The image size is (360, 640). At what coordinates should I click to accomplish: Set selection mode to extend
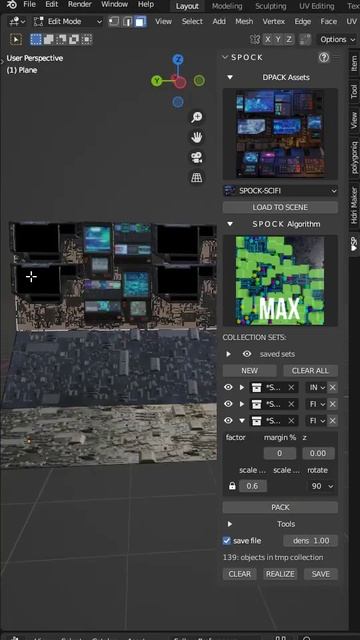click(49, 40)
